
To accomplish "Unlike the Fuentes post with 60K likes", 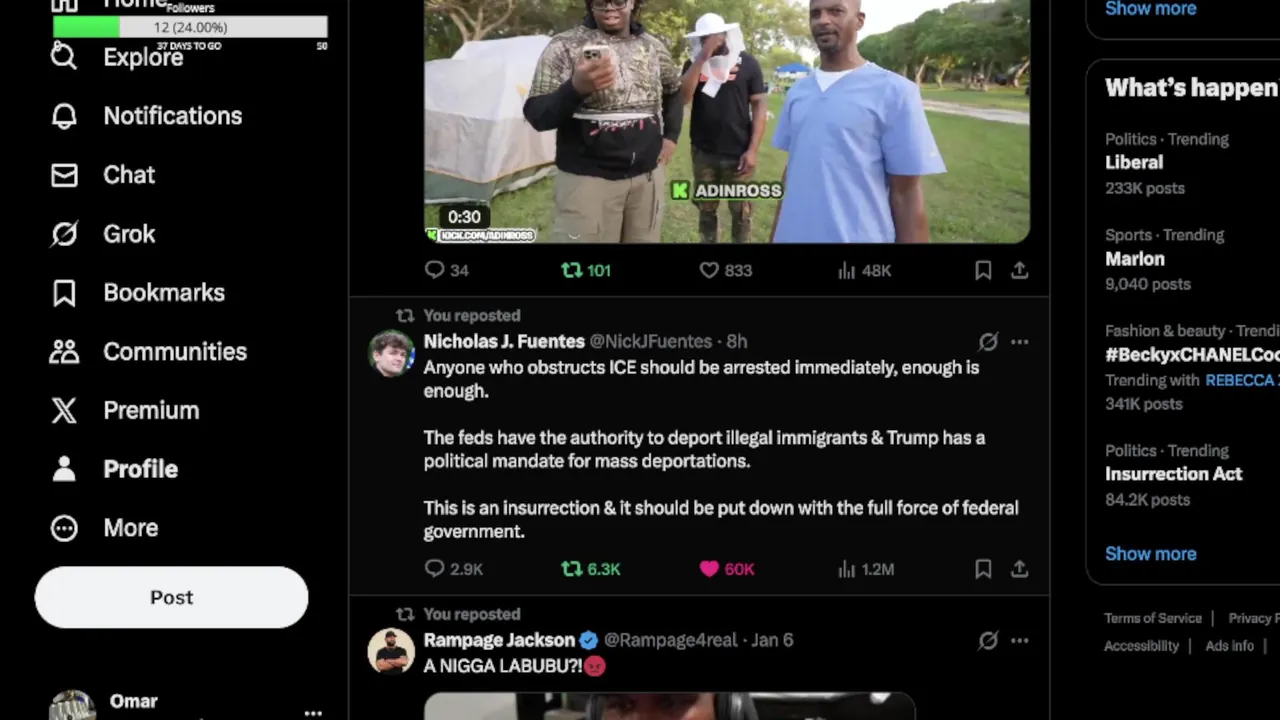I will pos(726,568).
